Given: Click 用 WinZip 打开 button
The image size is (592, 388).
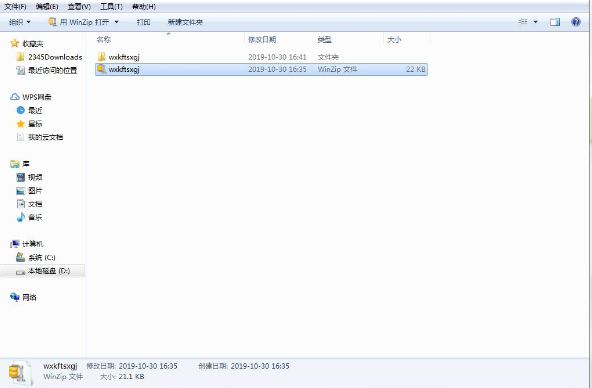Looking at the screenshot, I should 79,22.
